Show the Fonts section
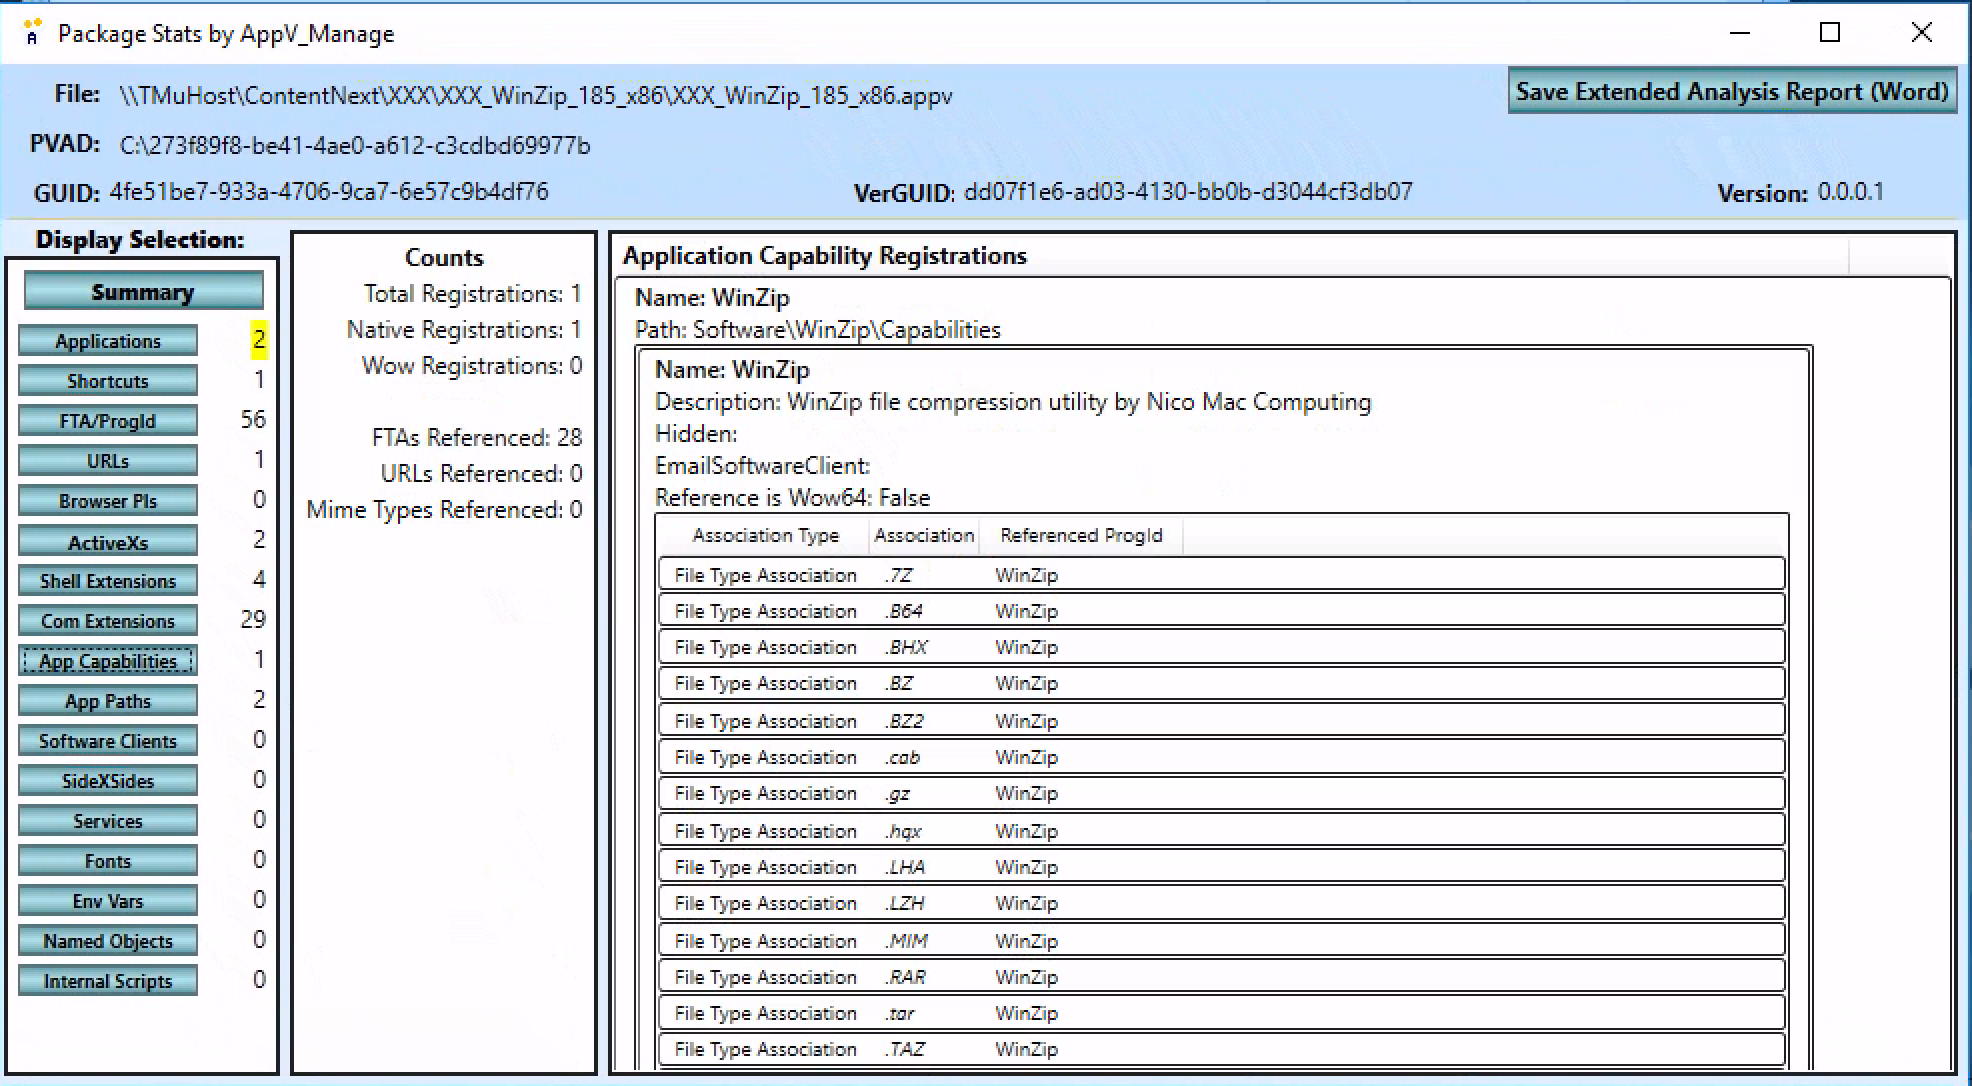The height and width of the screenshot is (1086, 1972). point(108,860)
